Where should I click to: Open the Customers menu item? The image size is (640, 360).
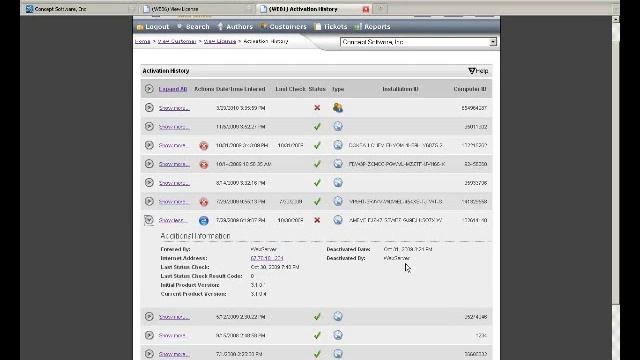tap(283, 27)
